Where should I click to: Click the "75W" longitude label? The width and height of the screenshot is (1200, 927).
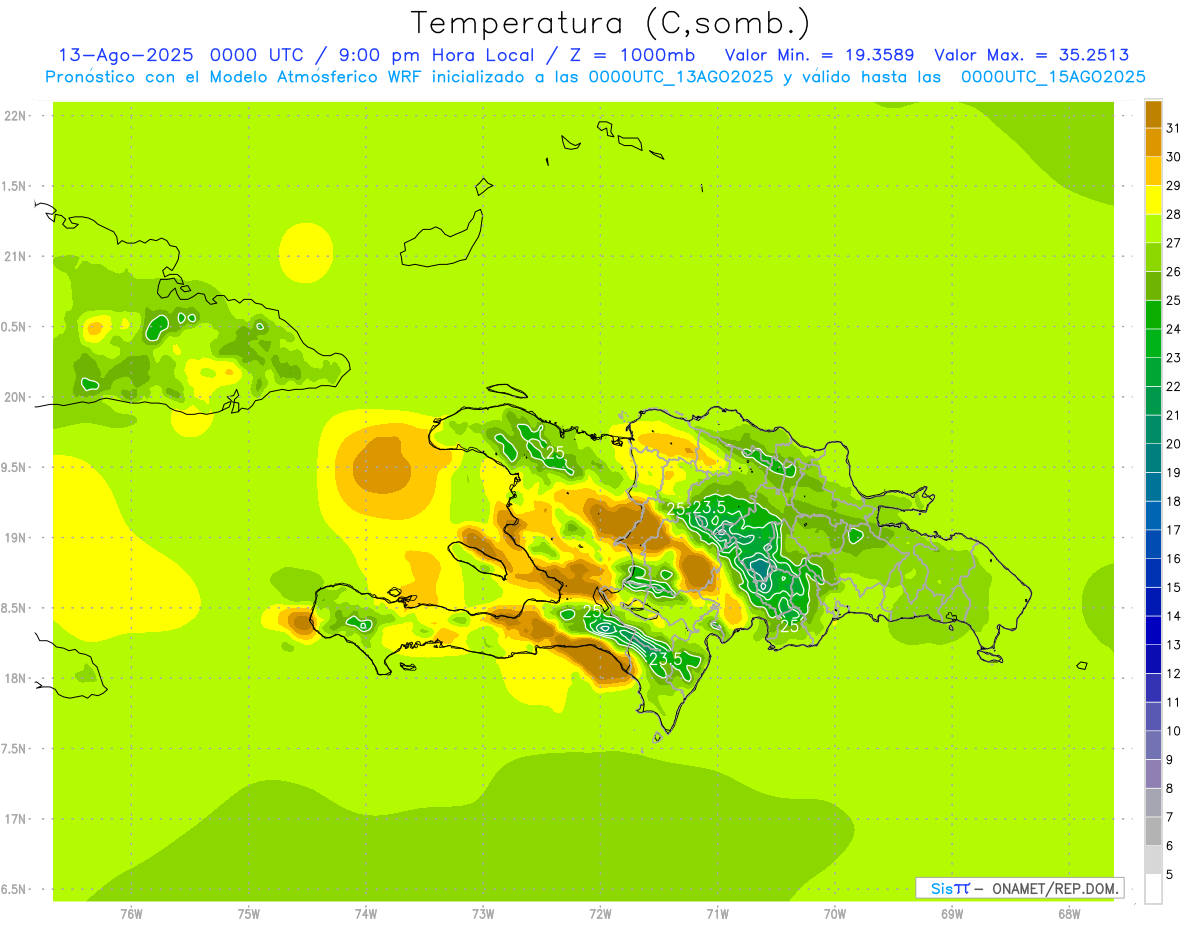[x=249, y=914]
